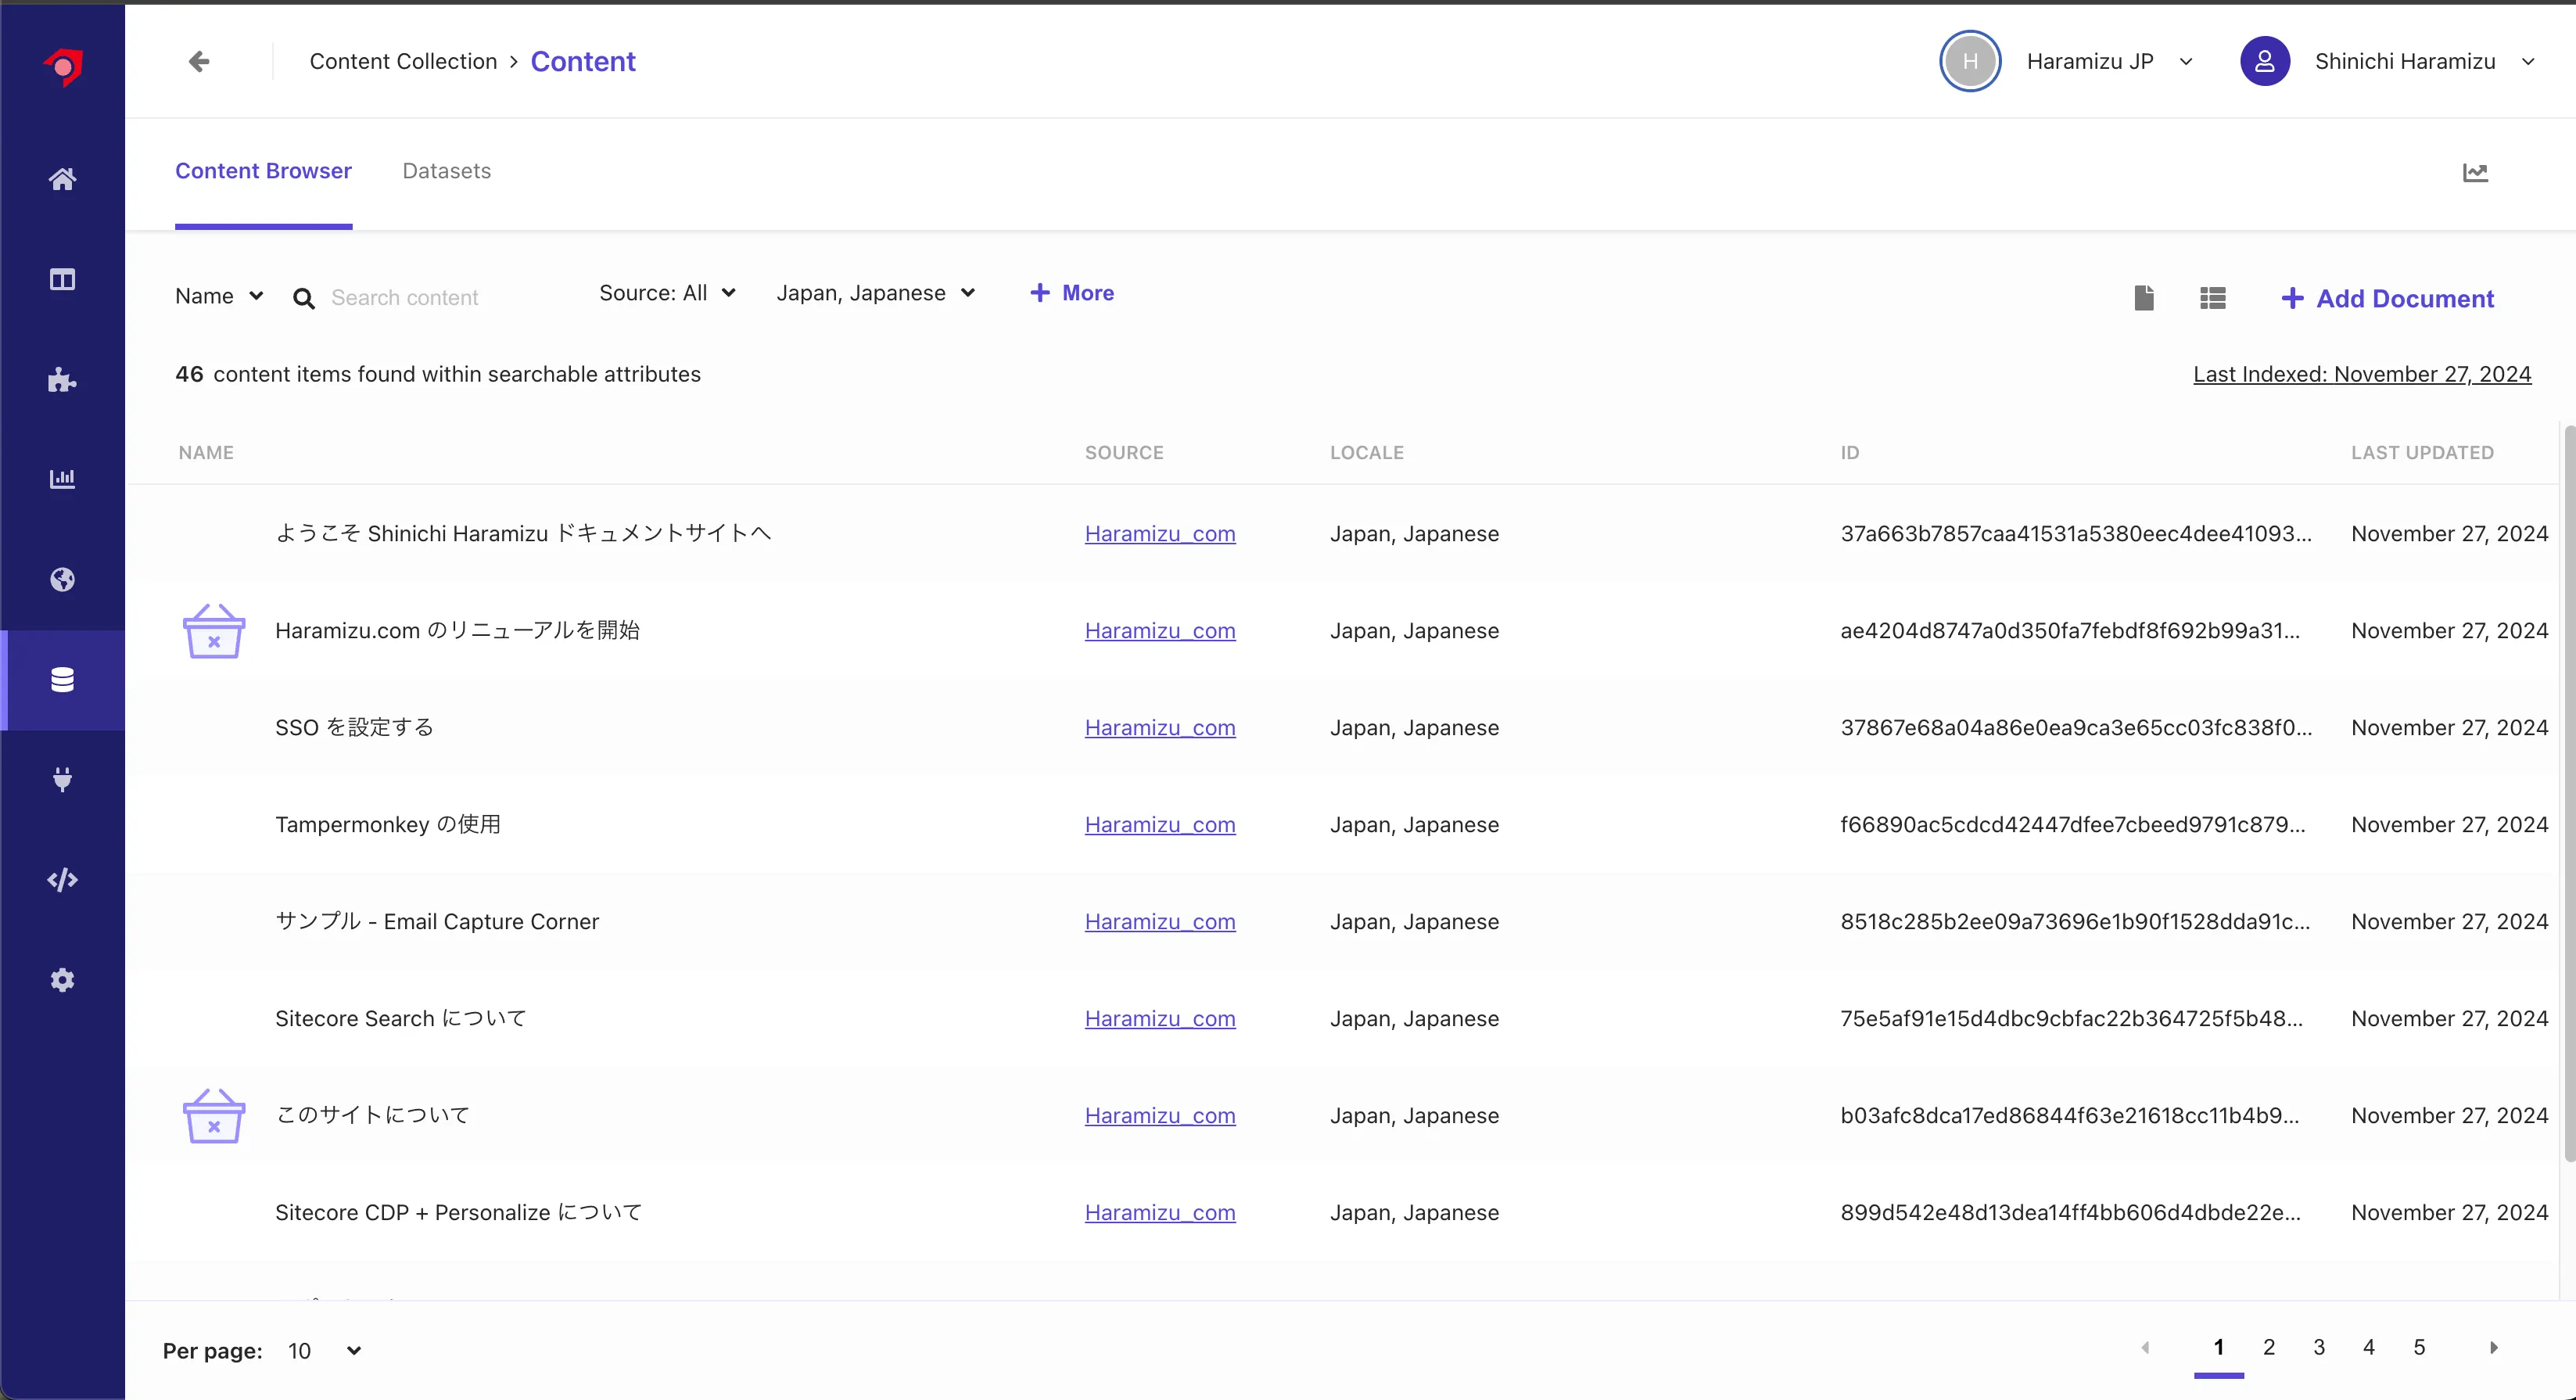The image size is (2576, 1400).
Task: Switch to the Datasets tab
Action: (x=446, y=171)
